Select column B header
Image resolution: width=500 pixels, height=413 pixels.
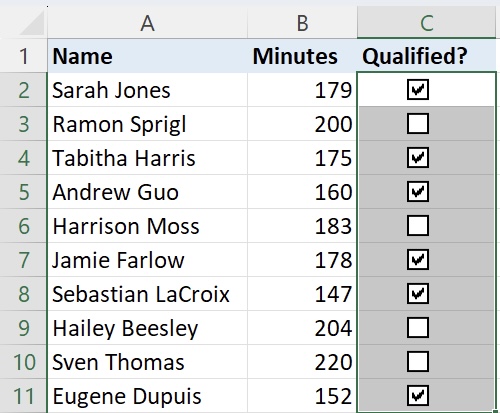(302, 23)
